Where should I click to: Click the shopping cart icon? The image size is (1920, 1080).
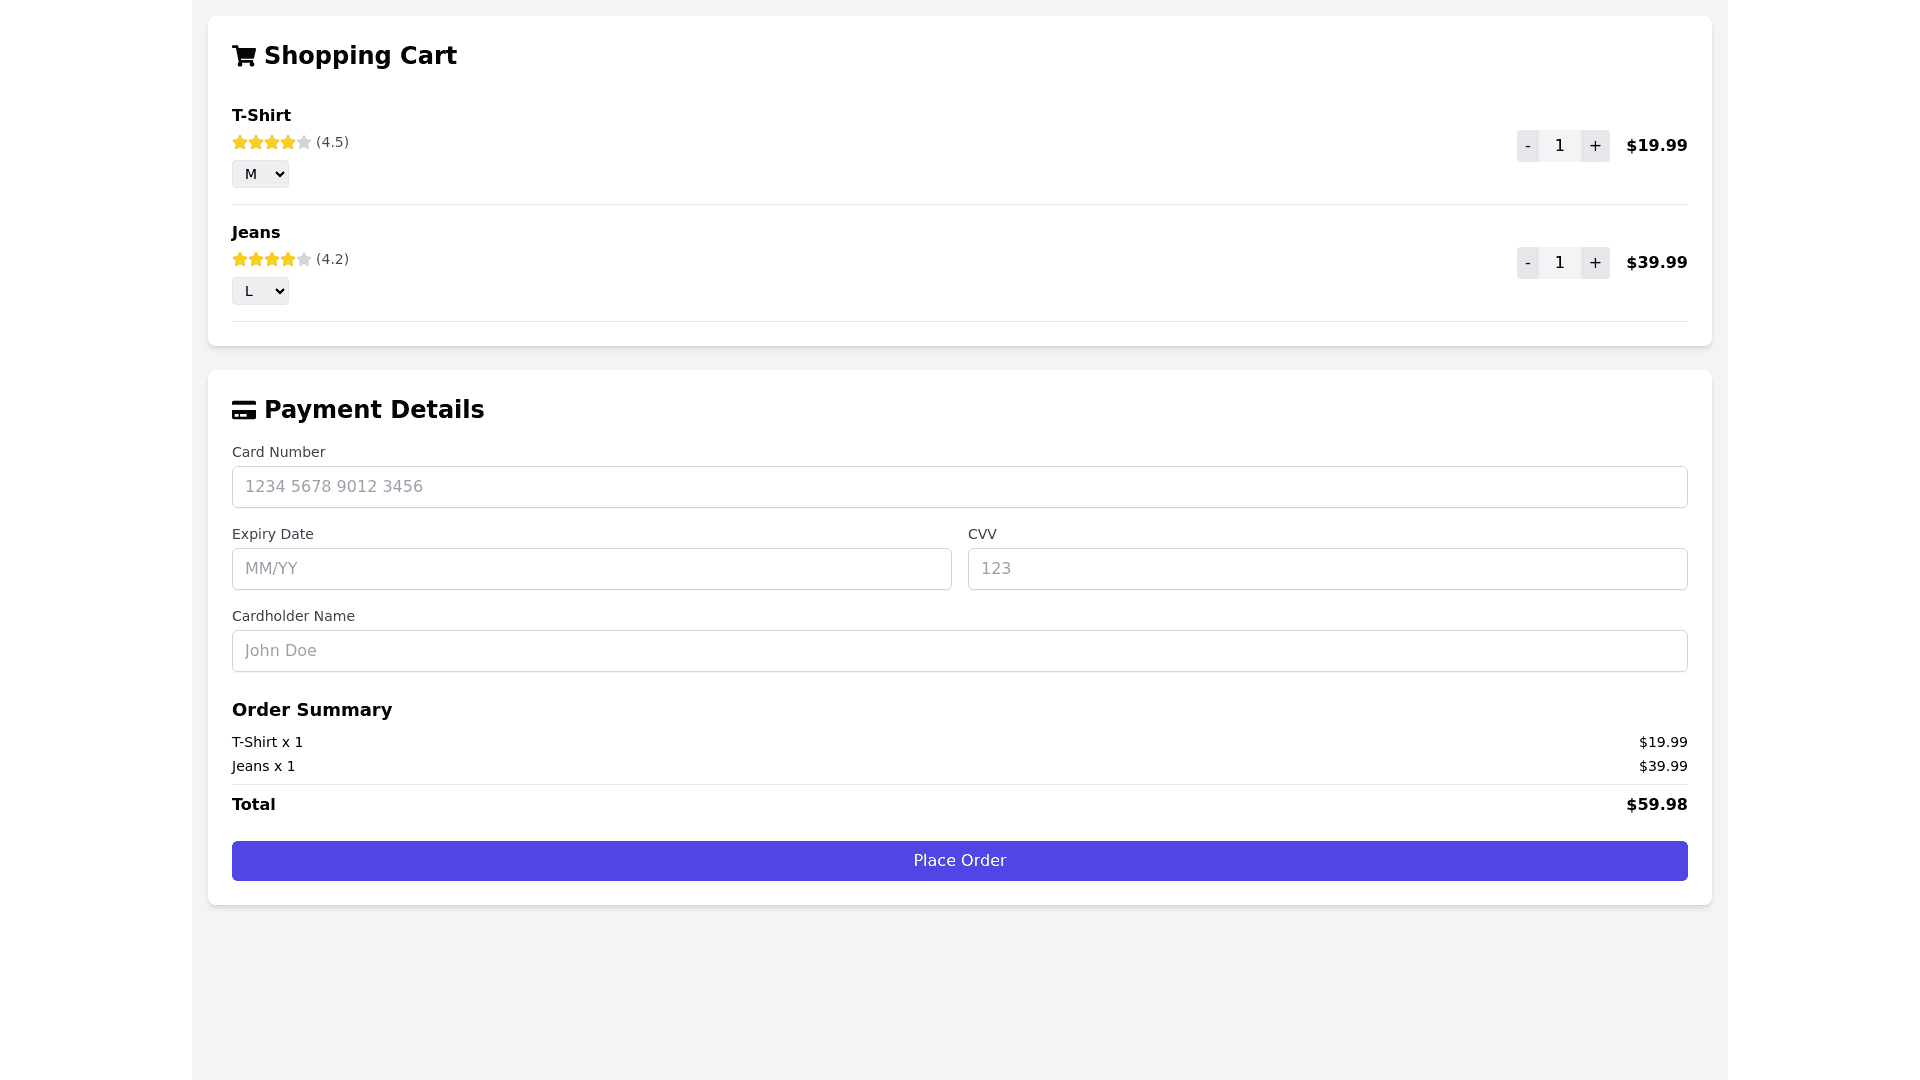[244, 56]
